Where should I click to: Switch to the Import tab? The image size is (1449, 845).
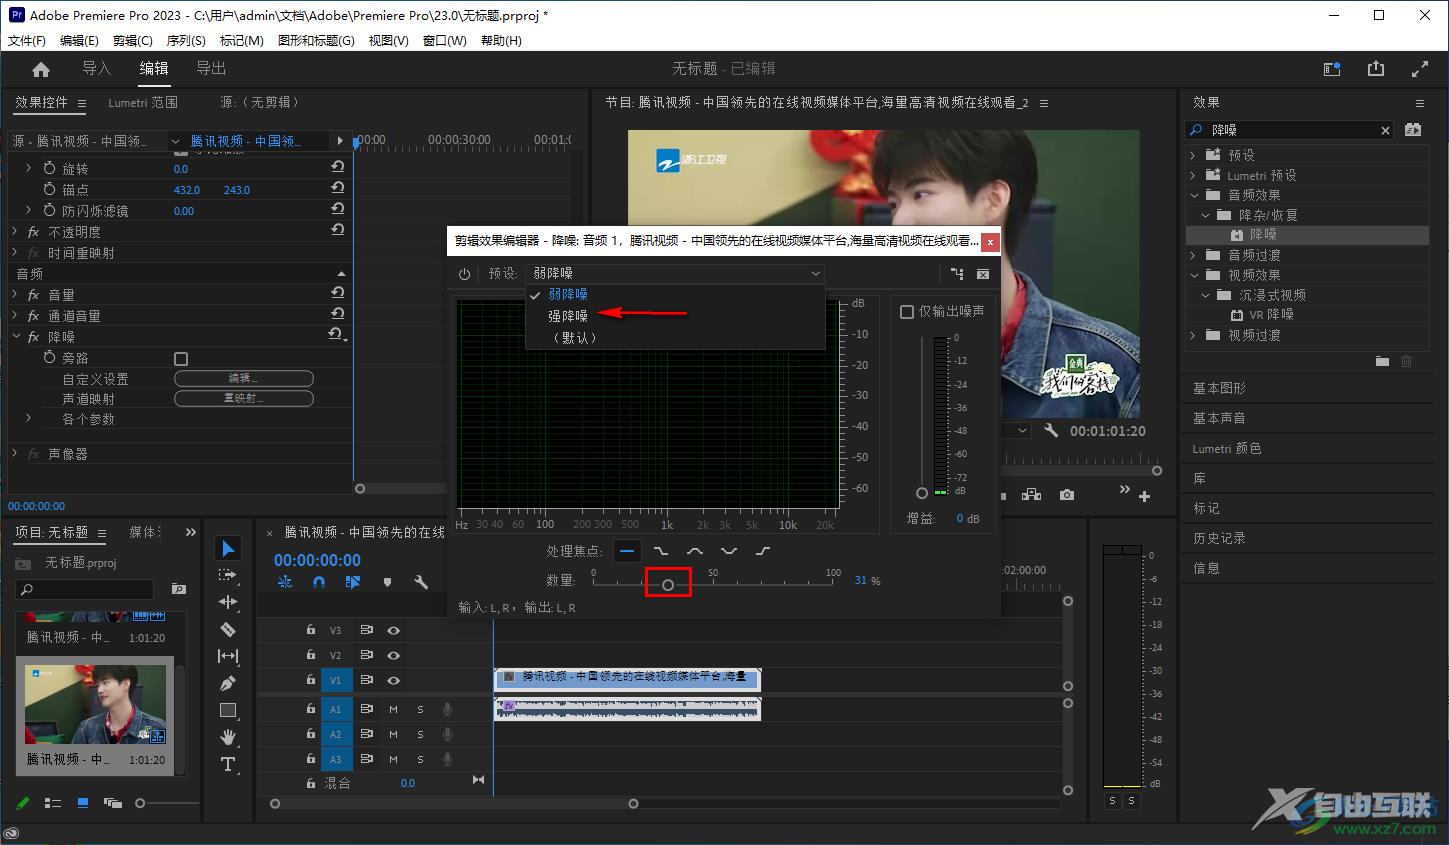(97, 69)
